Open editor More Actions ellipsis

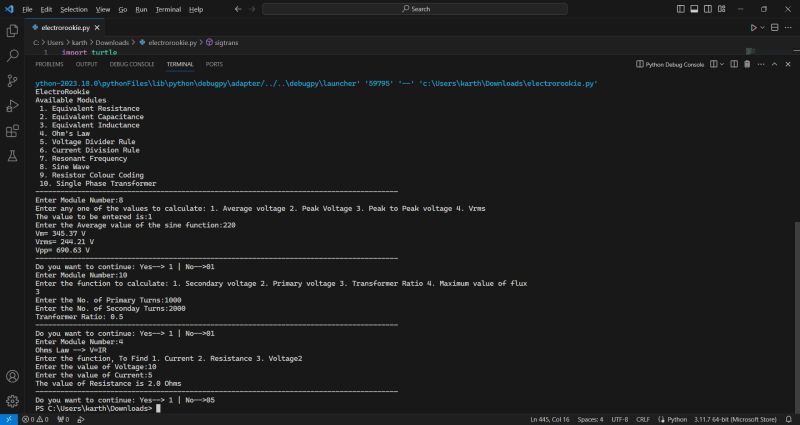788,28
